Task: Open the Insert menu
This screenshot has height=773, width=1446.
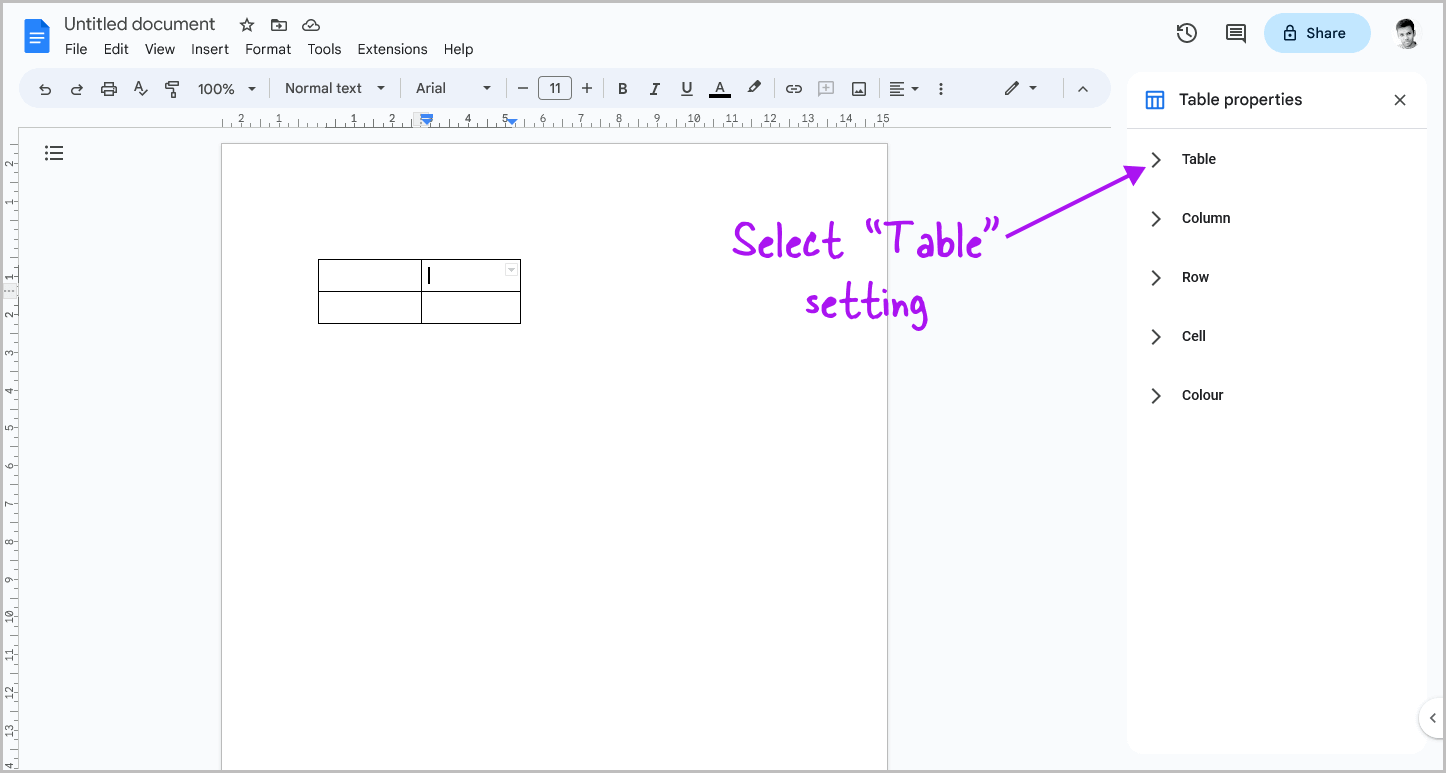Action: pos(210,49)
